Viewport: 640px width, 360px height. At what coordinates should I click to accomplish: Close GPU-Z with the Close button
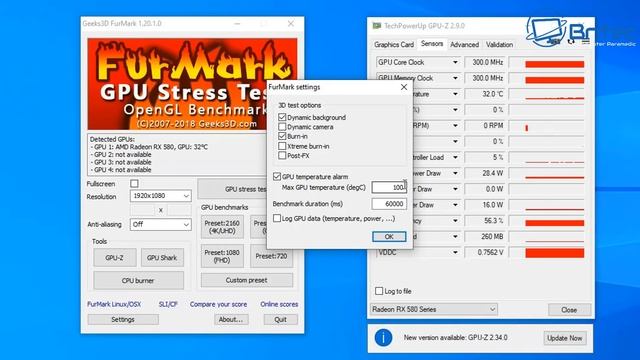(569, 310)
